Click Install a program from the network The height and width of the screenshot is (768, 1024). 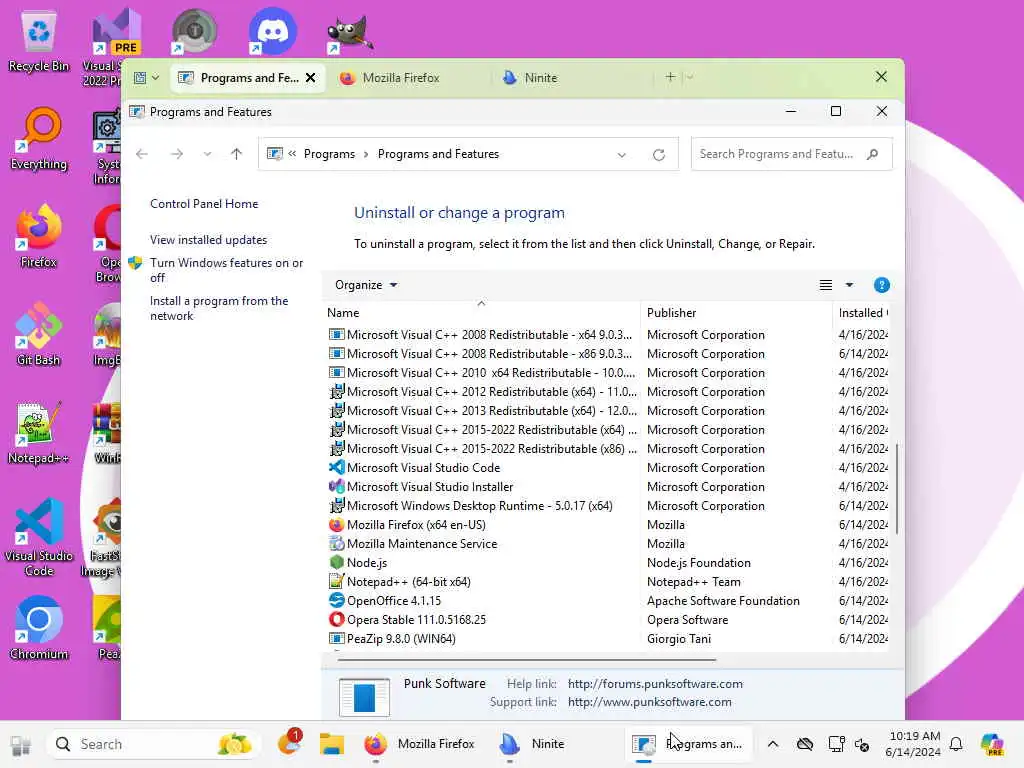(x=219, y=308)
